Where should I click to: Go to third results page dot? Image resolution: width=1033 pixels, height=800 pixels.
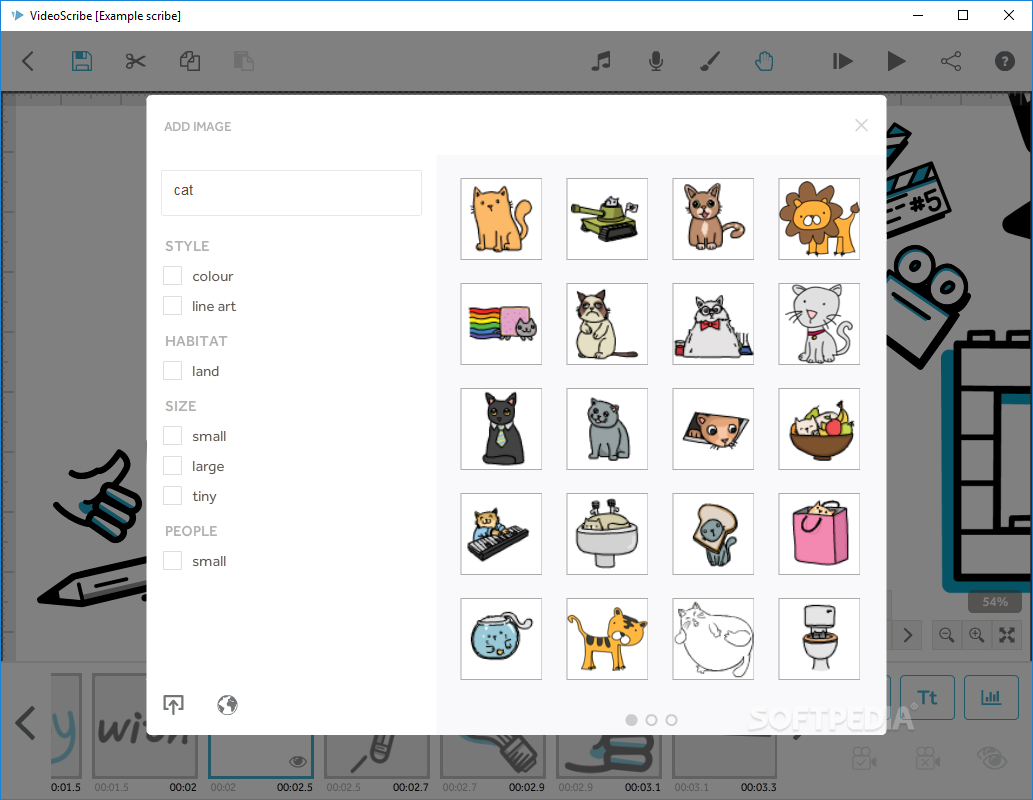point(671,720)
